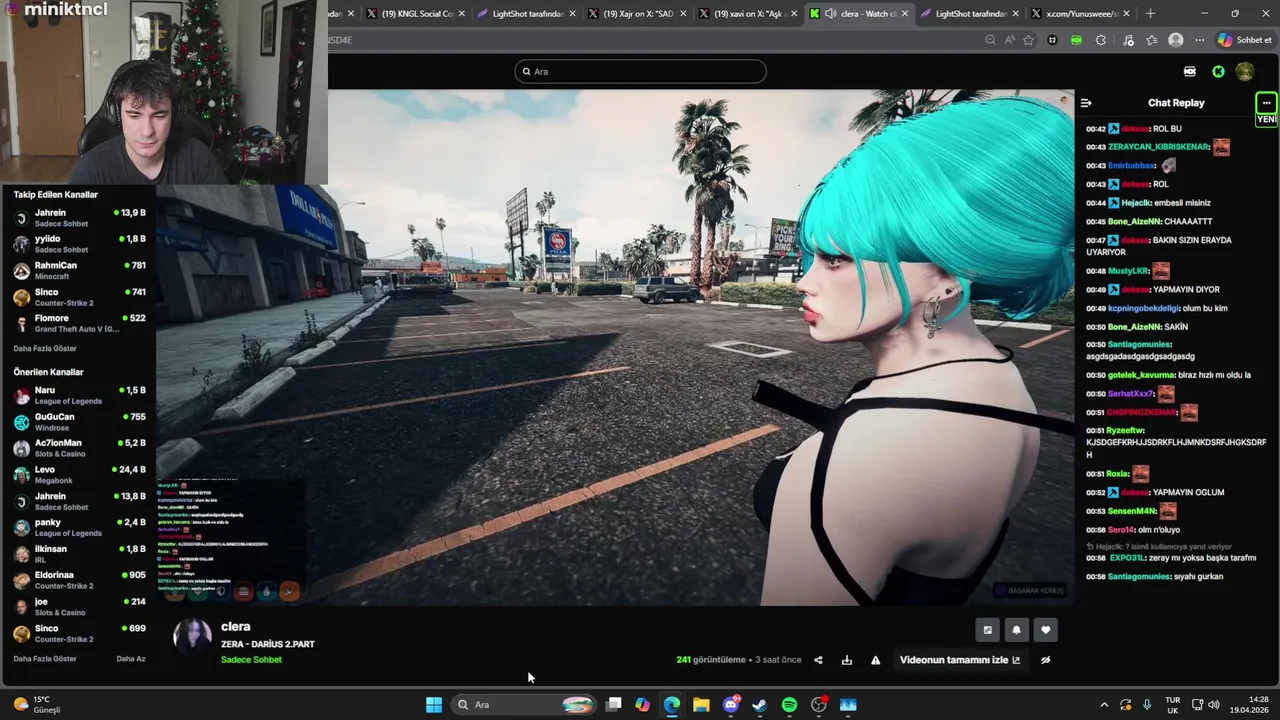Click clera streamer avatar
Image resolution: width=1280 pixels, height=720 pixels.
click(192, 636)
